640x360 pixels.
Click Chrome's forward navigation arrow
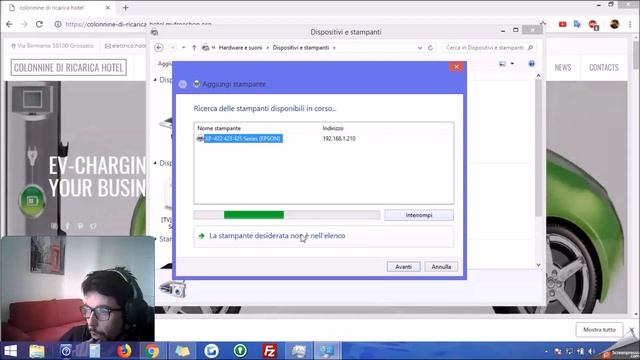pyautogui.click(x=24, y=24)
